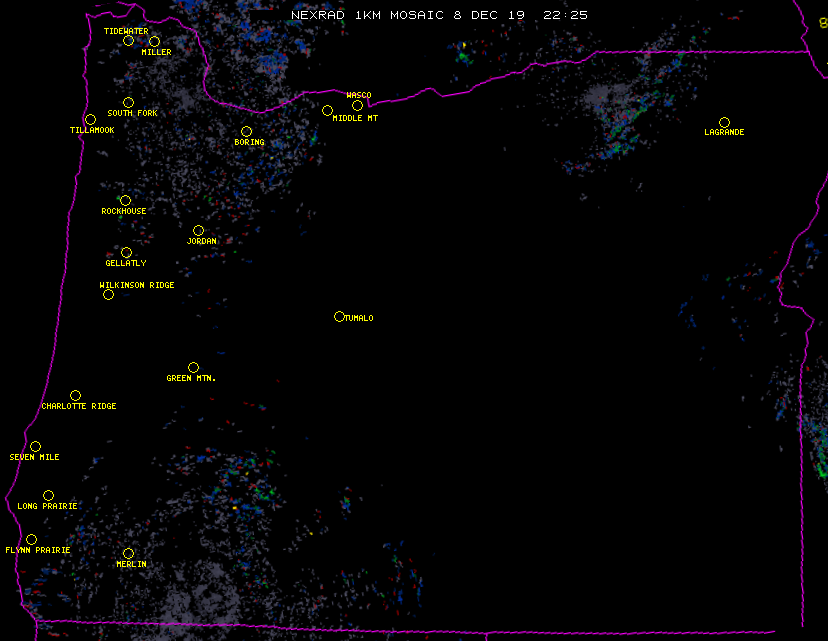
Task: Click the Tidewater station circle marker
Action: [128, 41]
